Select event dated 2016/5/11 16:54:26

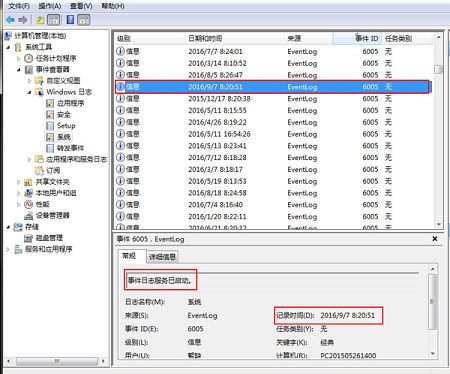point(274,134)
